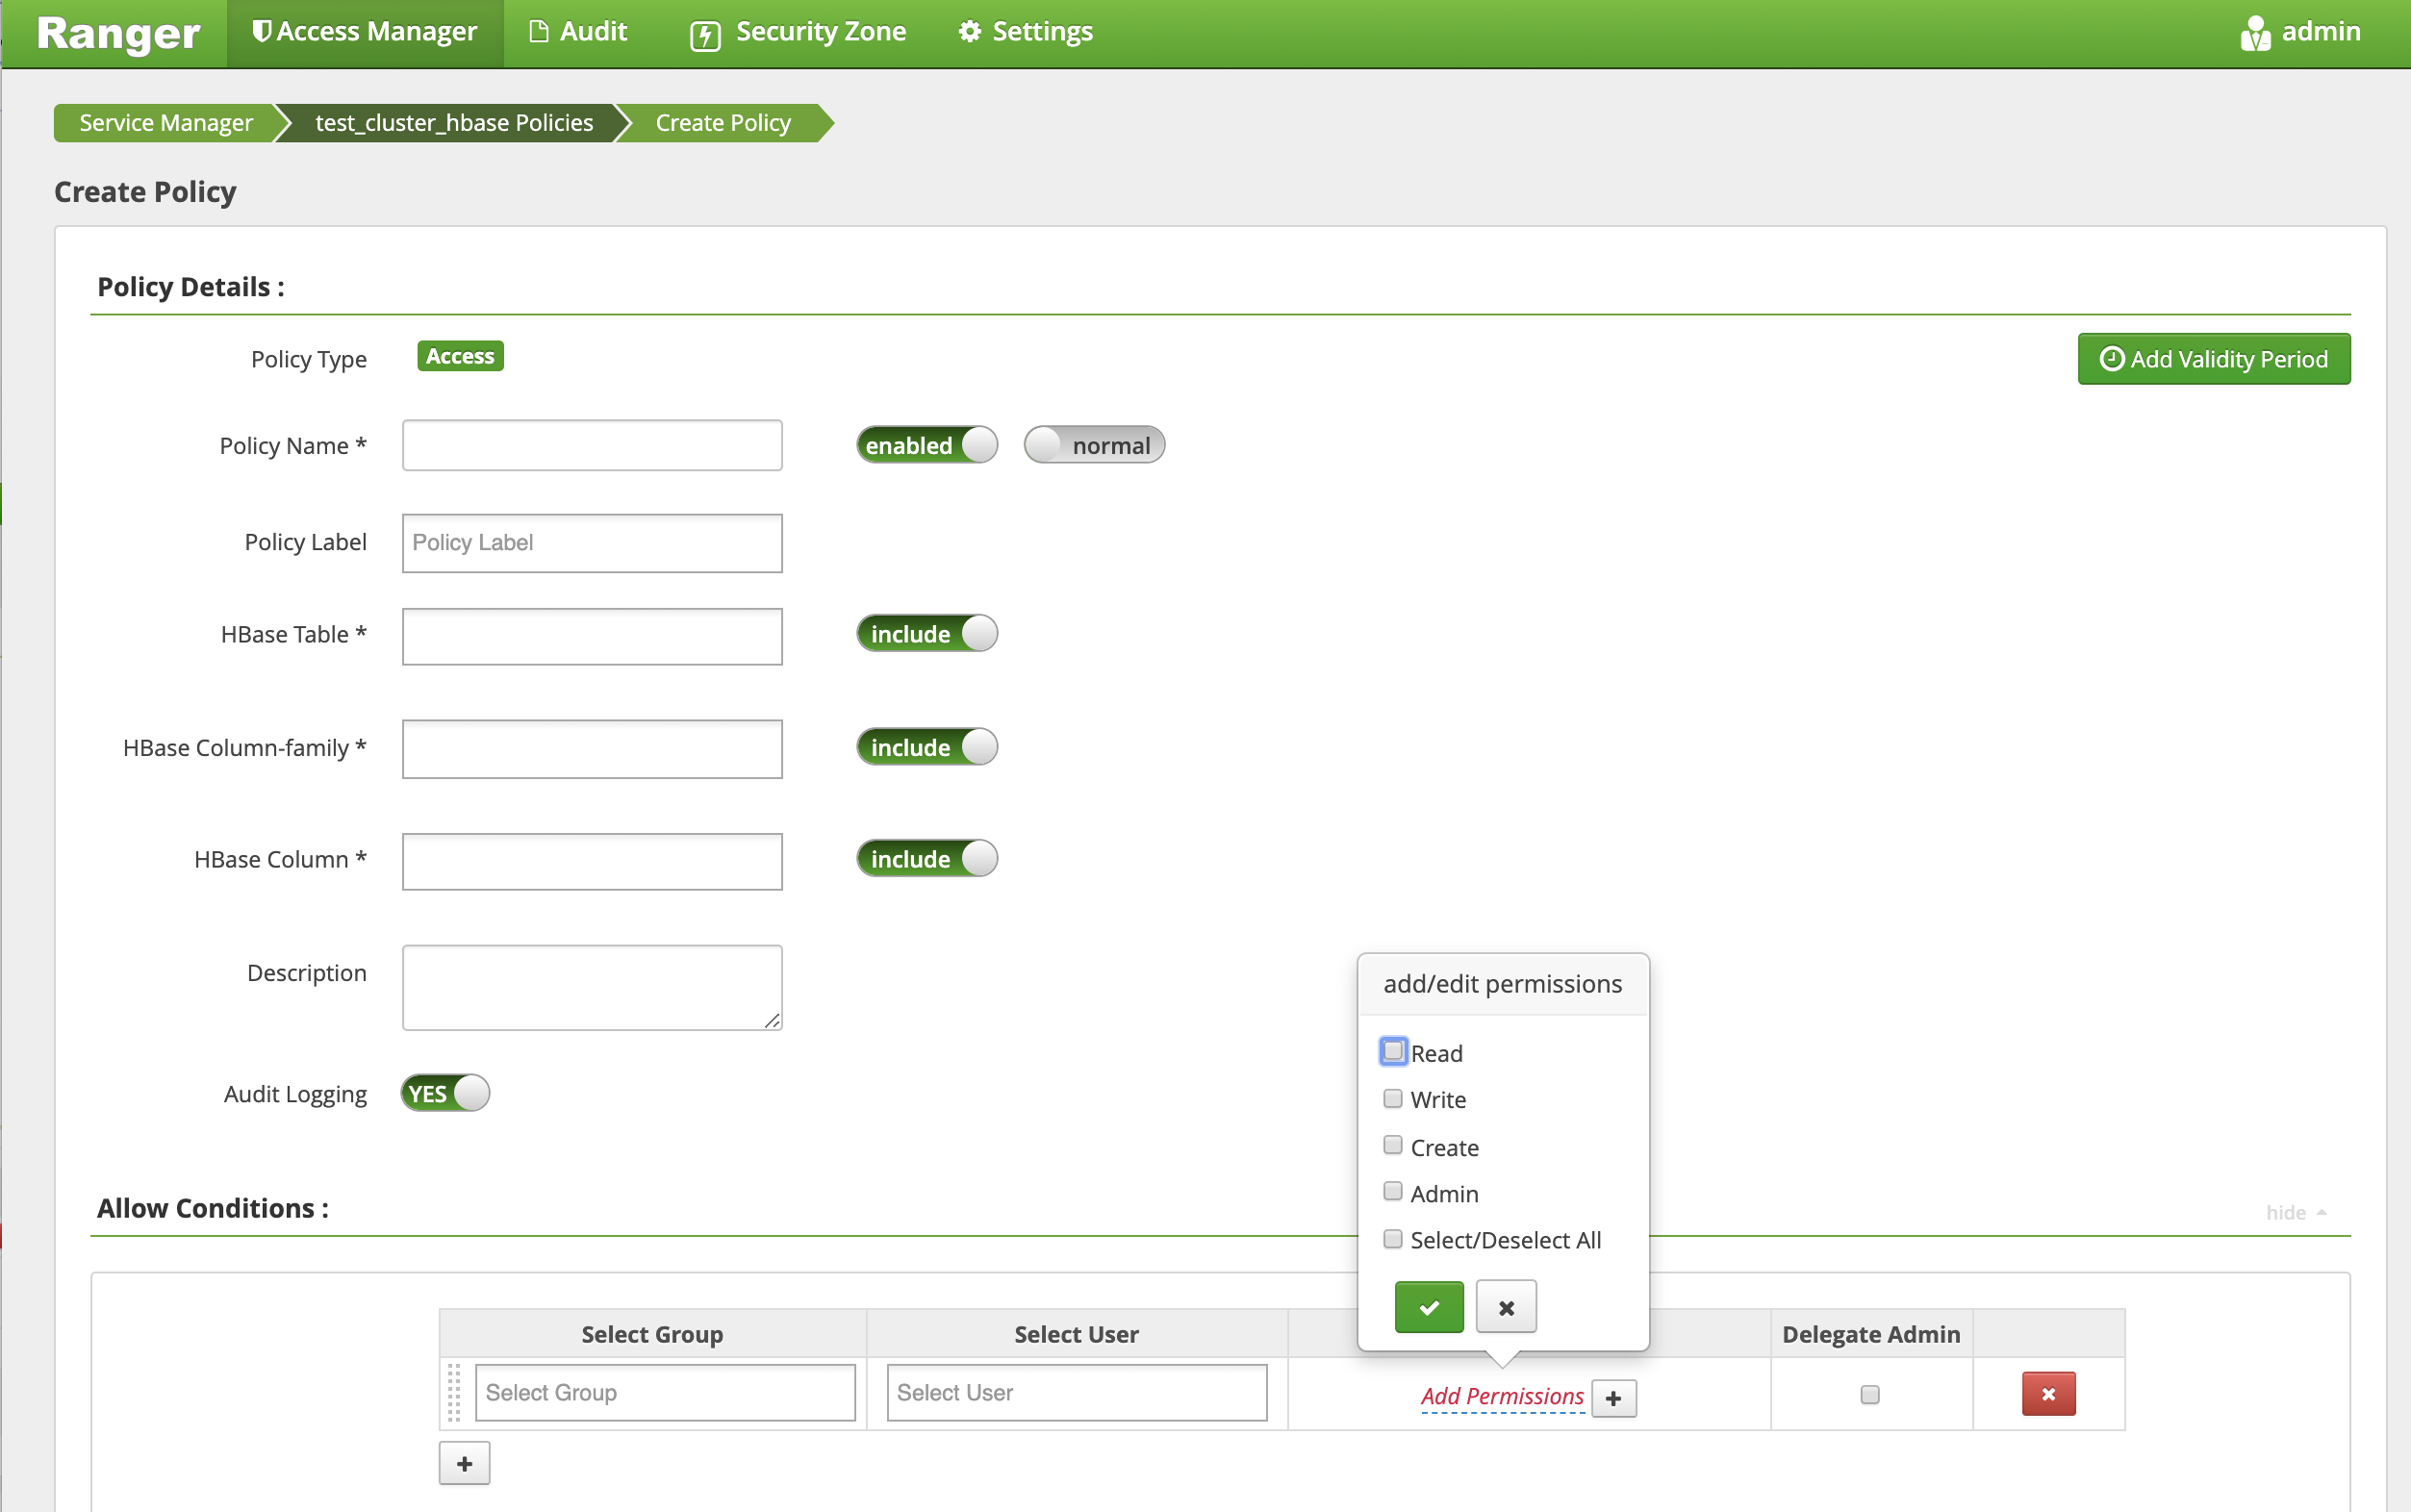Image resolution: width=2411 pixels, height=1512 pixels.
Task: Select the Write permission checkbox
Action: (x=1392, y=1099)
